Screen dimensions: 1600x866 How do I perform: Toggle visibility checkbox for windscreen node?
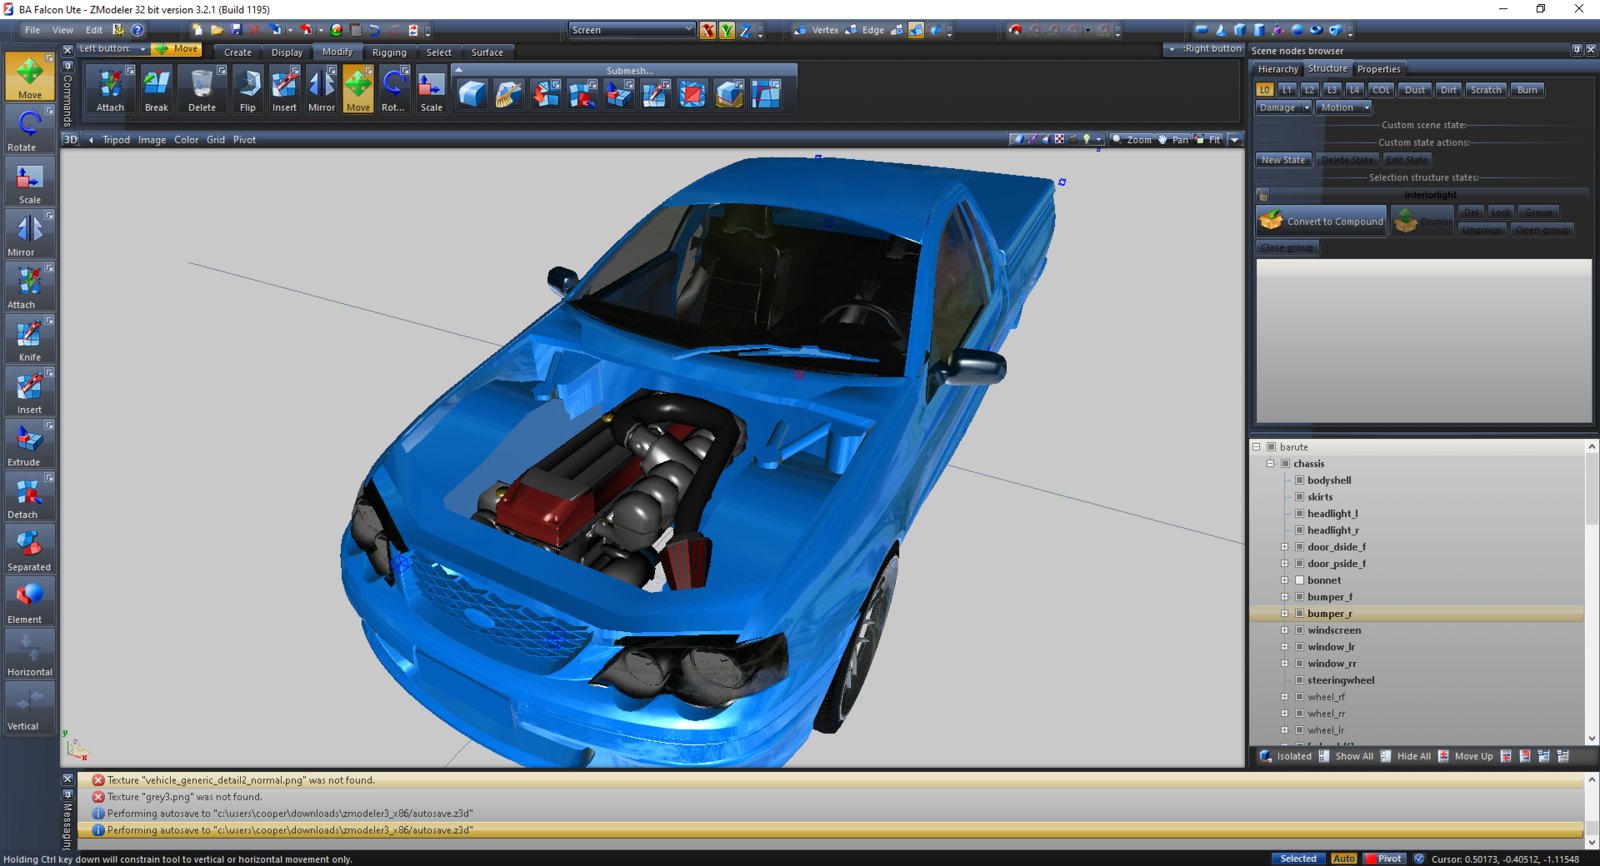tap(1300, 630)
